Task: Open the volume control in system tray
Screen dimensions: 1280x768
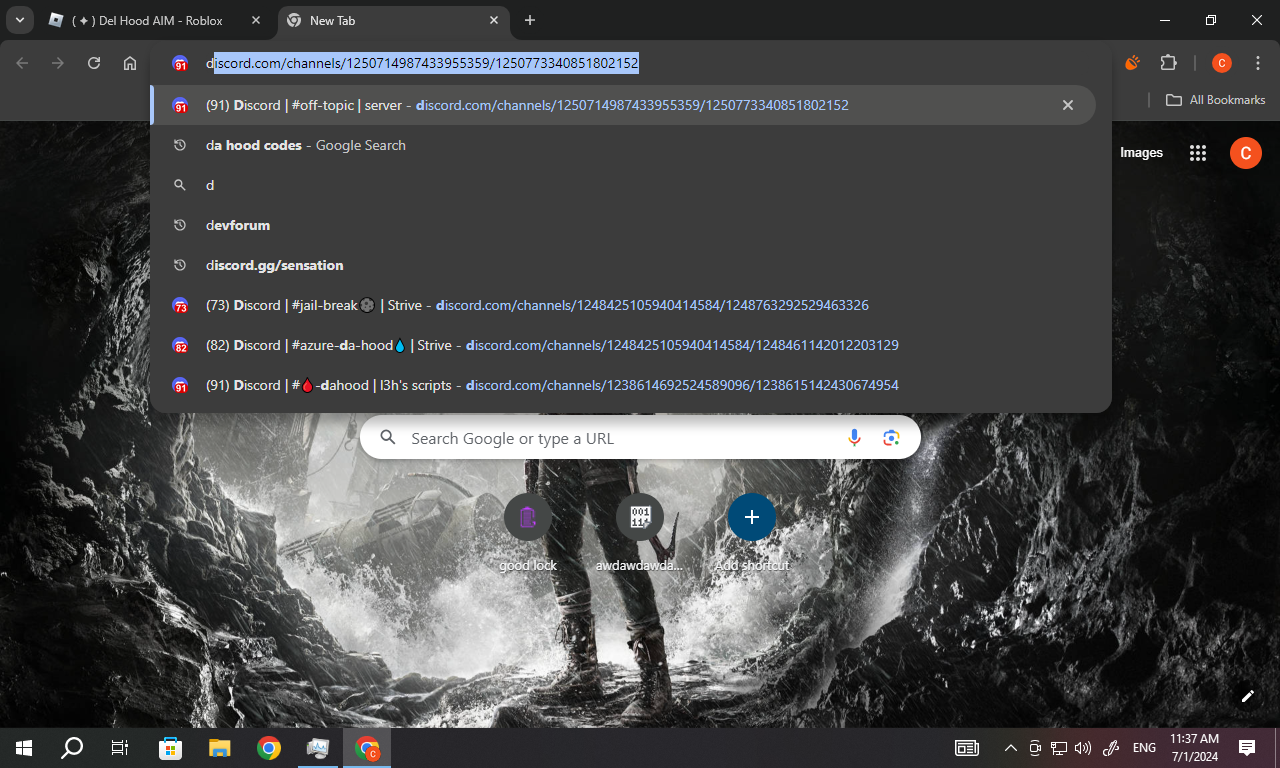Action: click(1084, 748)
